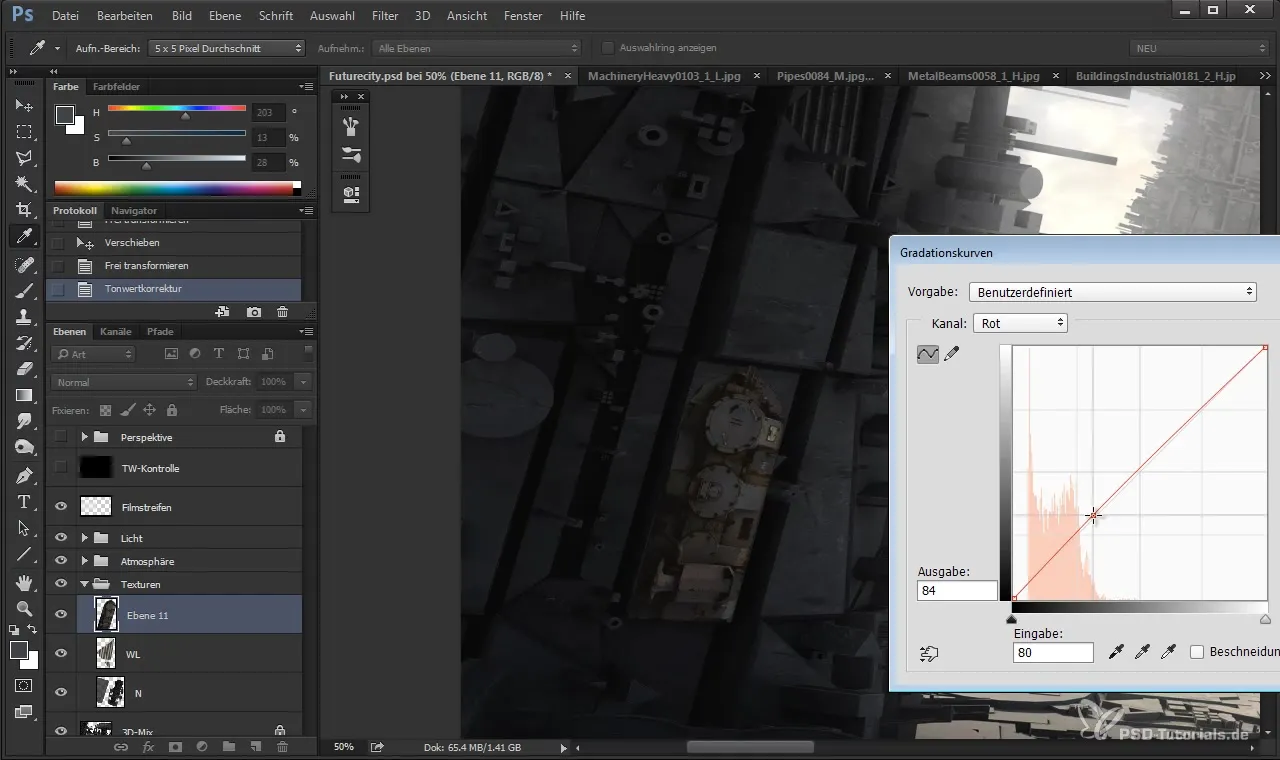1280x760 pixels.
Task: Hide the Atmosphäre group
Action: pyautogui.click(x=61, y=561)
